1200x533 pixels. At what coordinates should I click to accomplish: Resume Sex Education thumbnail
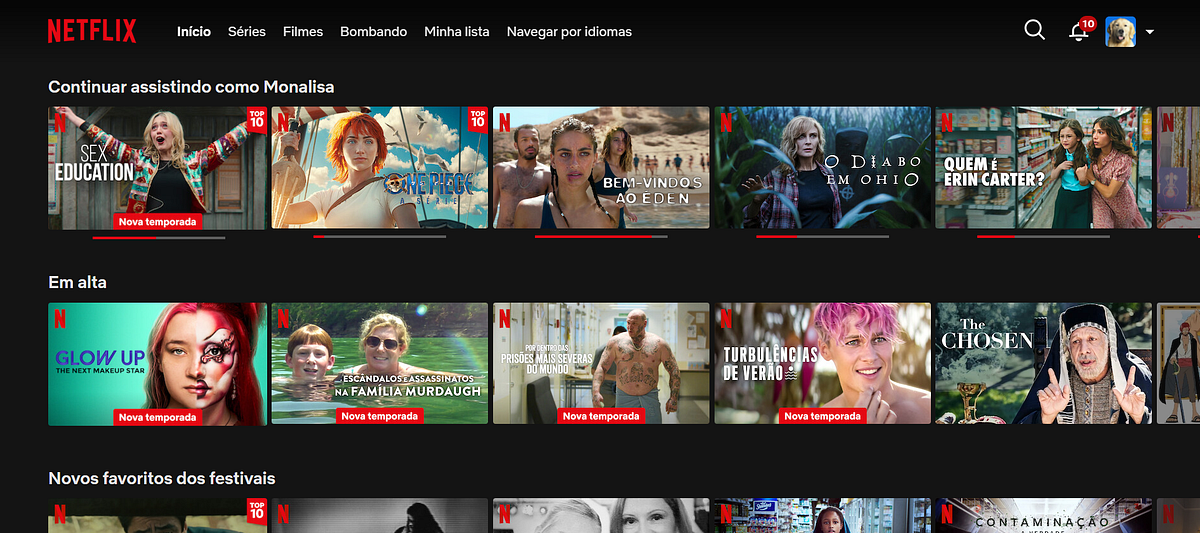pos(158,167)
